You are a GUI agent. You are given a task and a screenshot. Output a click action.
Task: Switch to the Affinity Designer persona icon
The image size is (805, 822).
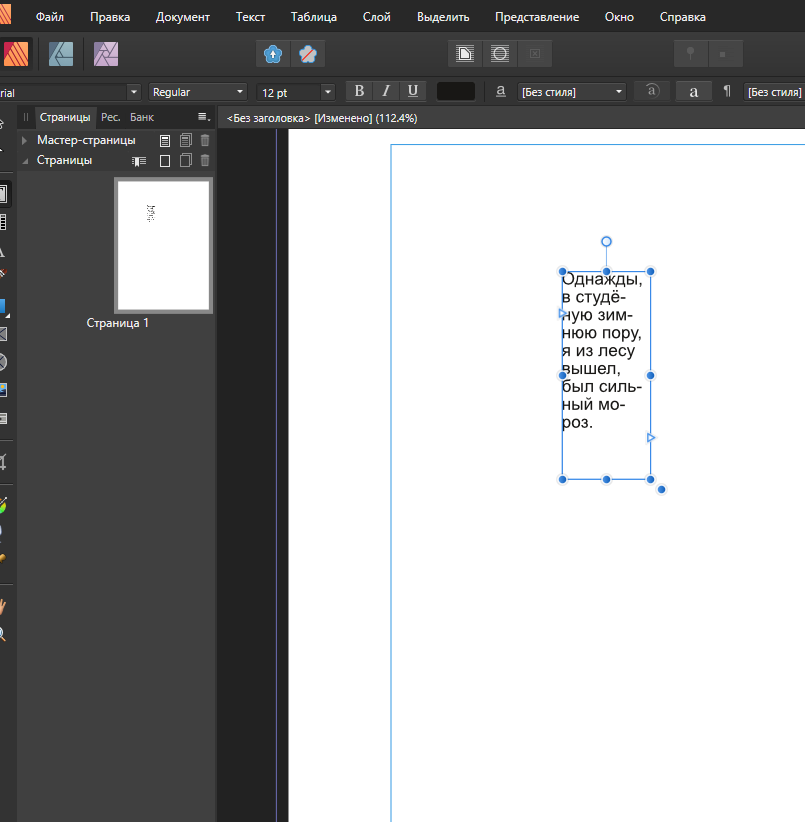(61, 54)
